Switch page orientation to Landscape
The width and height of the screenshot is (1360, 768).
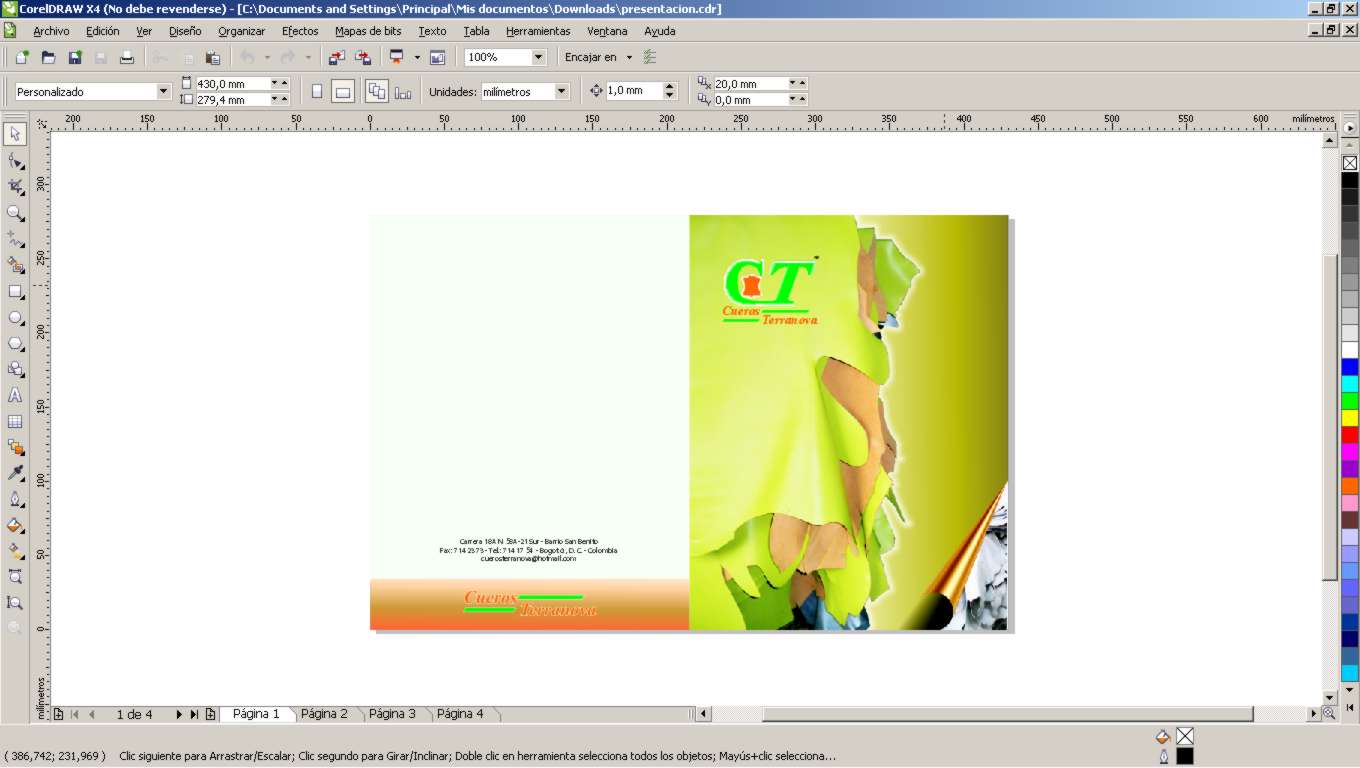[x=343, y=92]
